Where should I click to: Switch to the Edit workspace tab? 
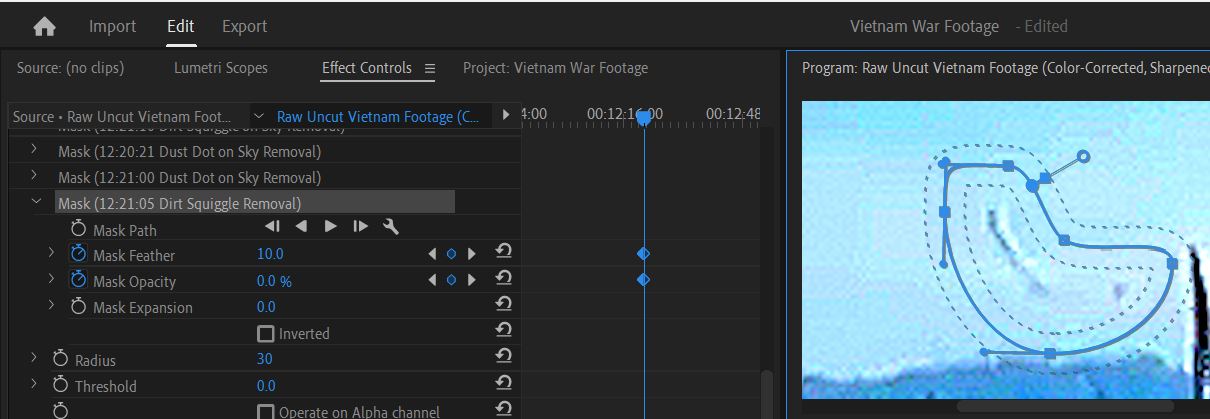180,26
